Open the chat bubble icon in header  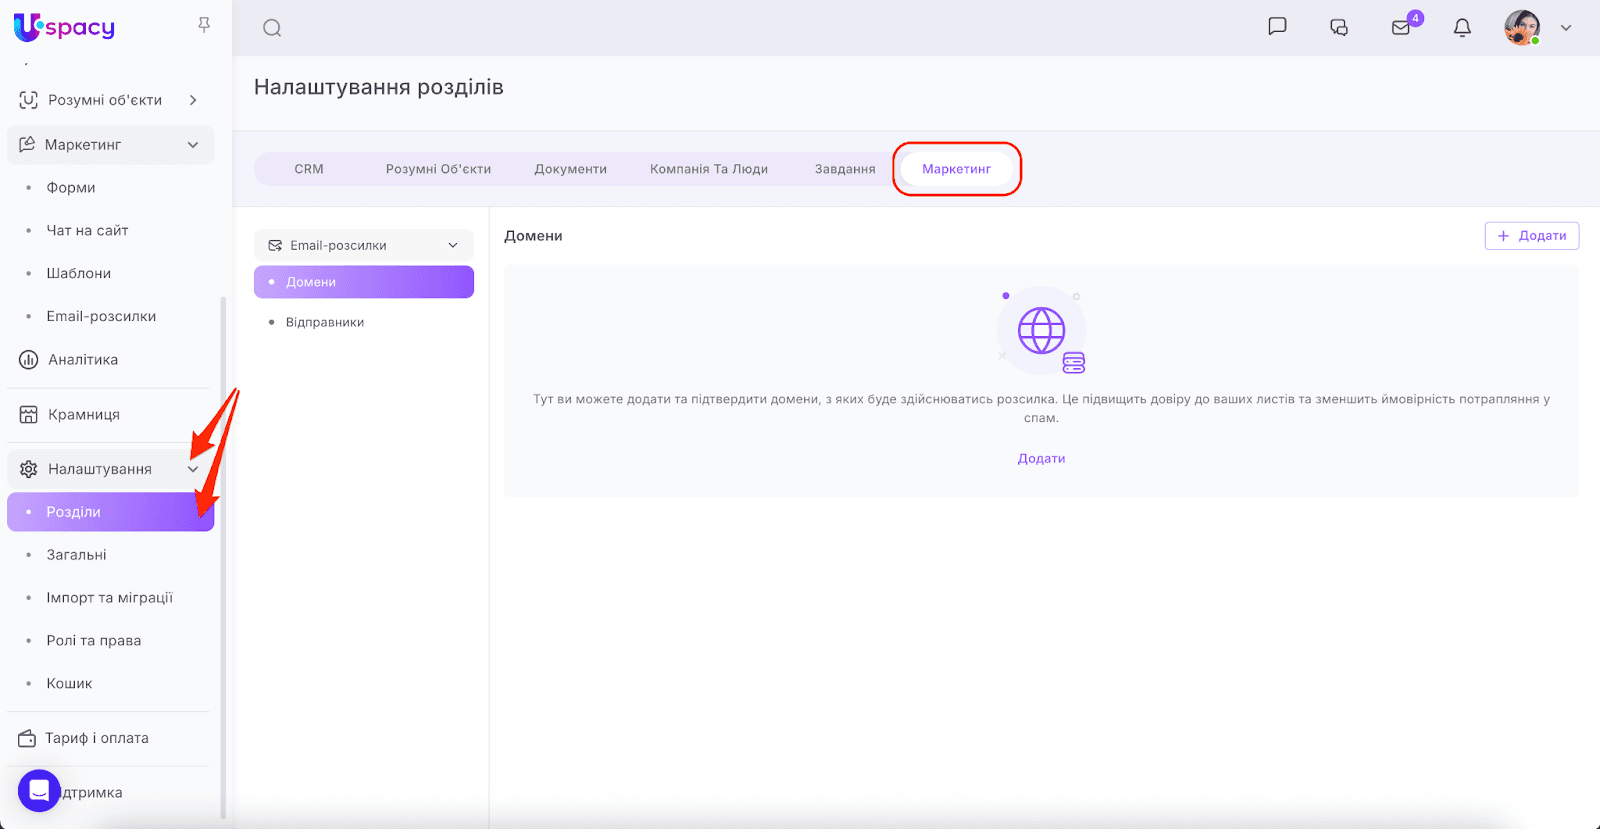click(x=1277, y=27)
